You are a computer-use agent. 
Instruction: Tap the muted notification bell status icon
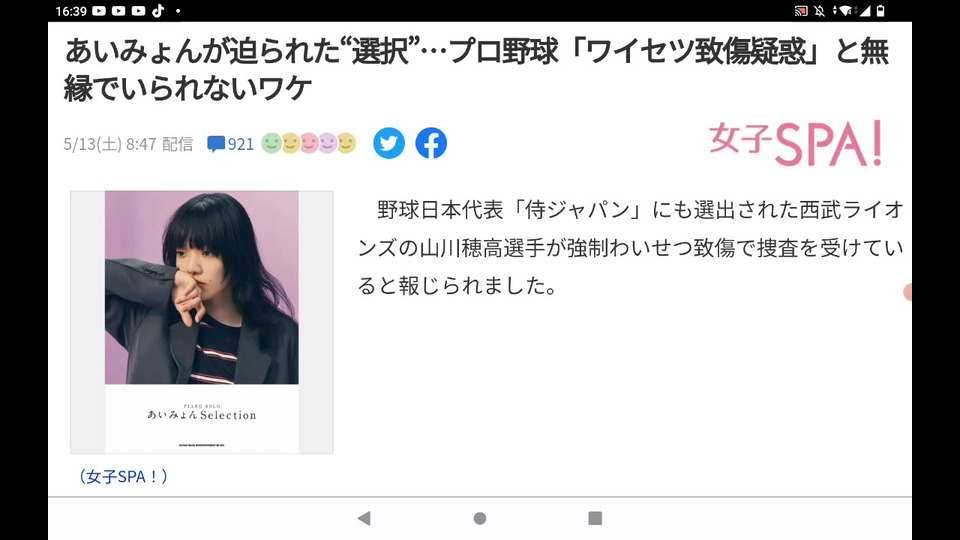pos(819,10)
